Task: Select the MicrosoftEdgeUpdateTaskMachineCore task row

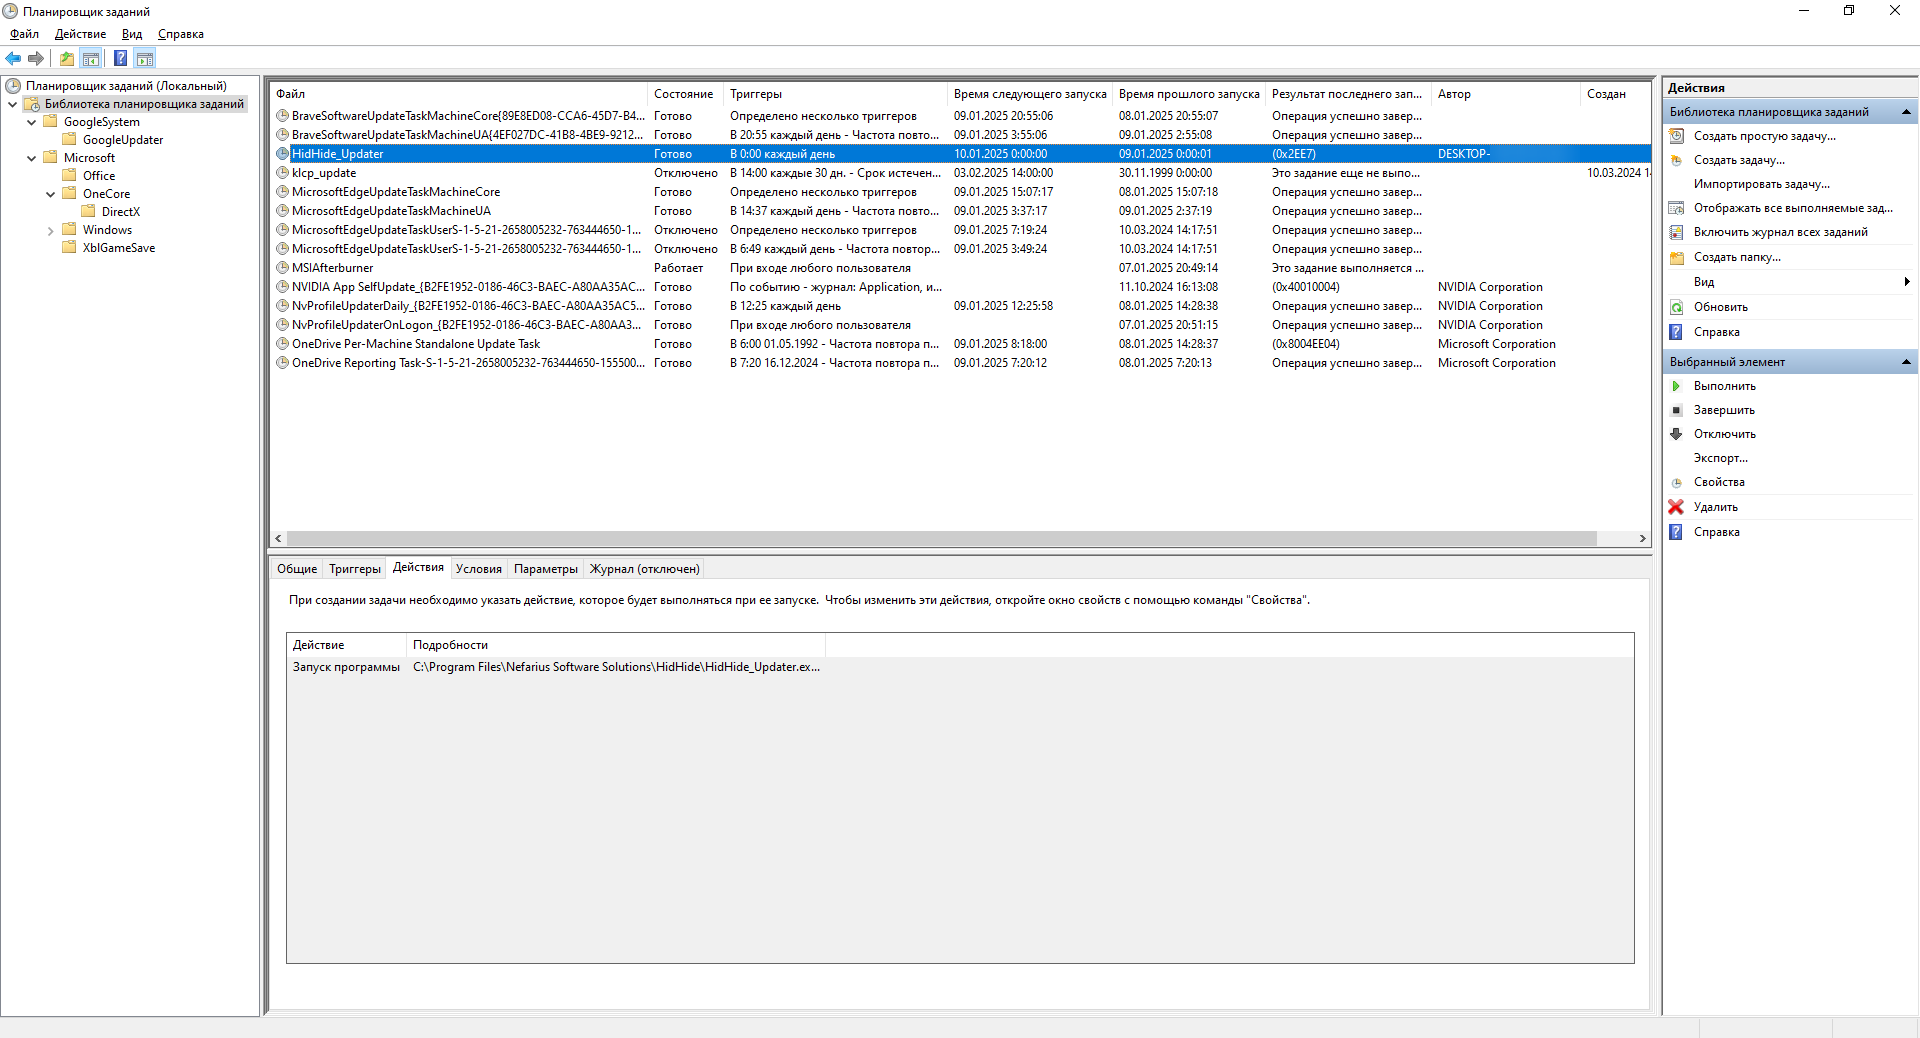Action: coord(961,192)
